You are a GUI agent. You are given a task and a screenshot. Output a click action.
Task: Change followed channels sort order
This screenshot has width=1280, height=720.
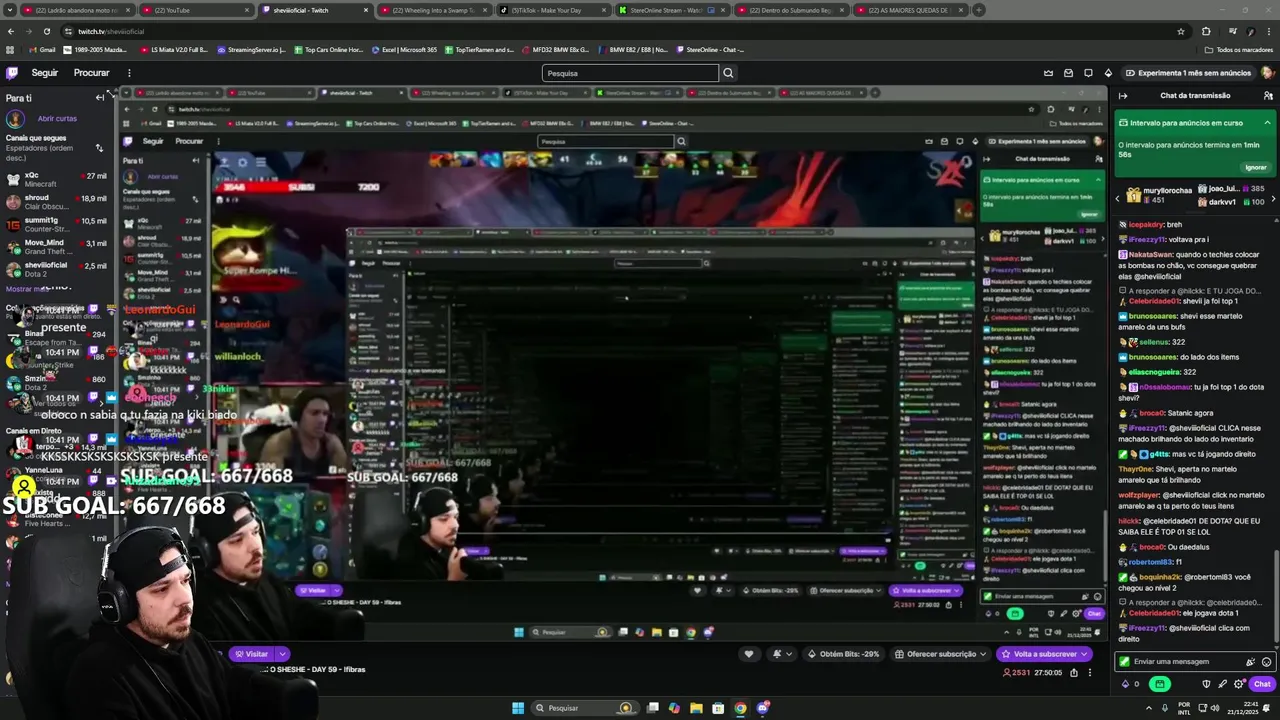(99, 148)
